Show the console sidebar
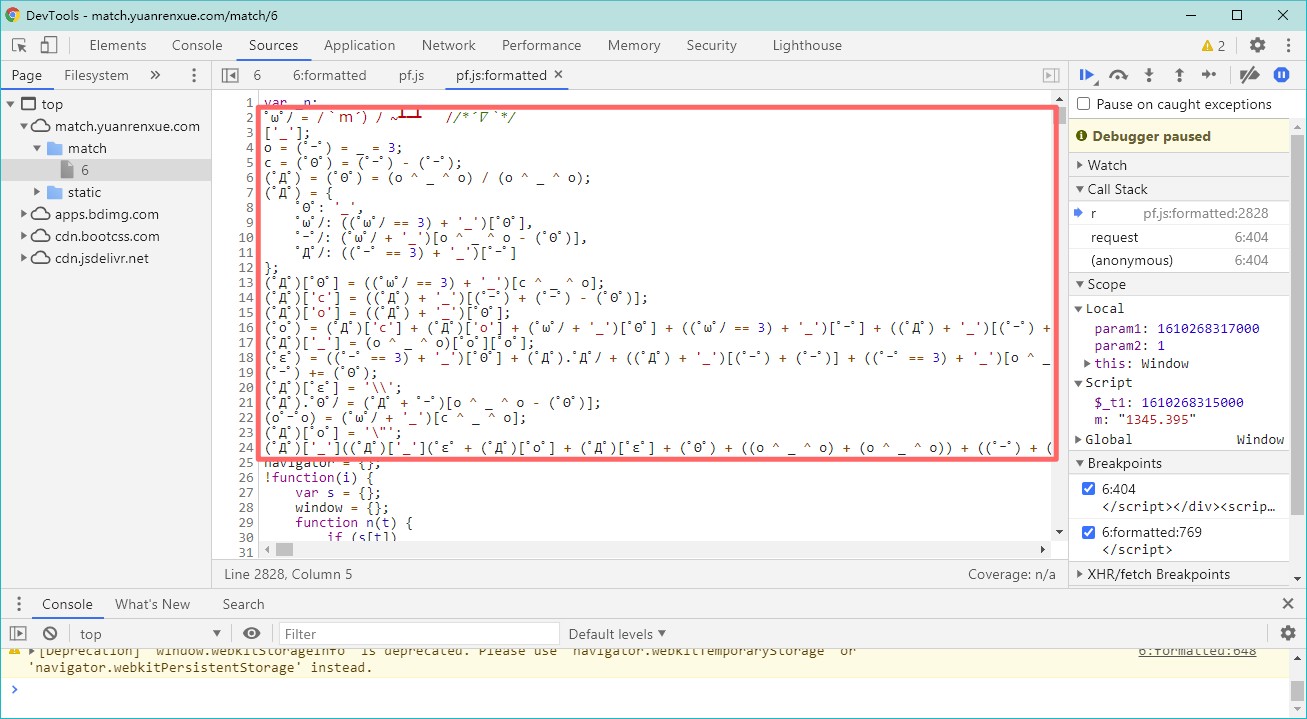Viewport: 1307px width, 719px height. click(18, 634)
